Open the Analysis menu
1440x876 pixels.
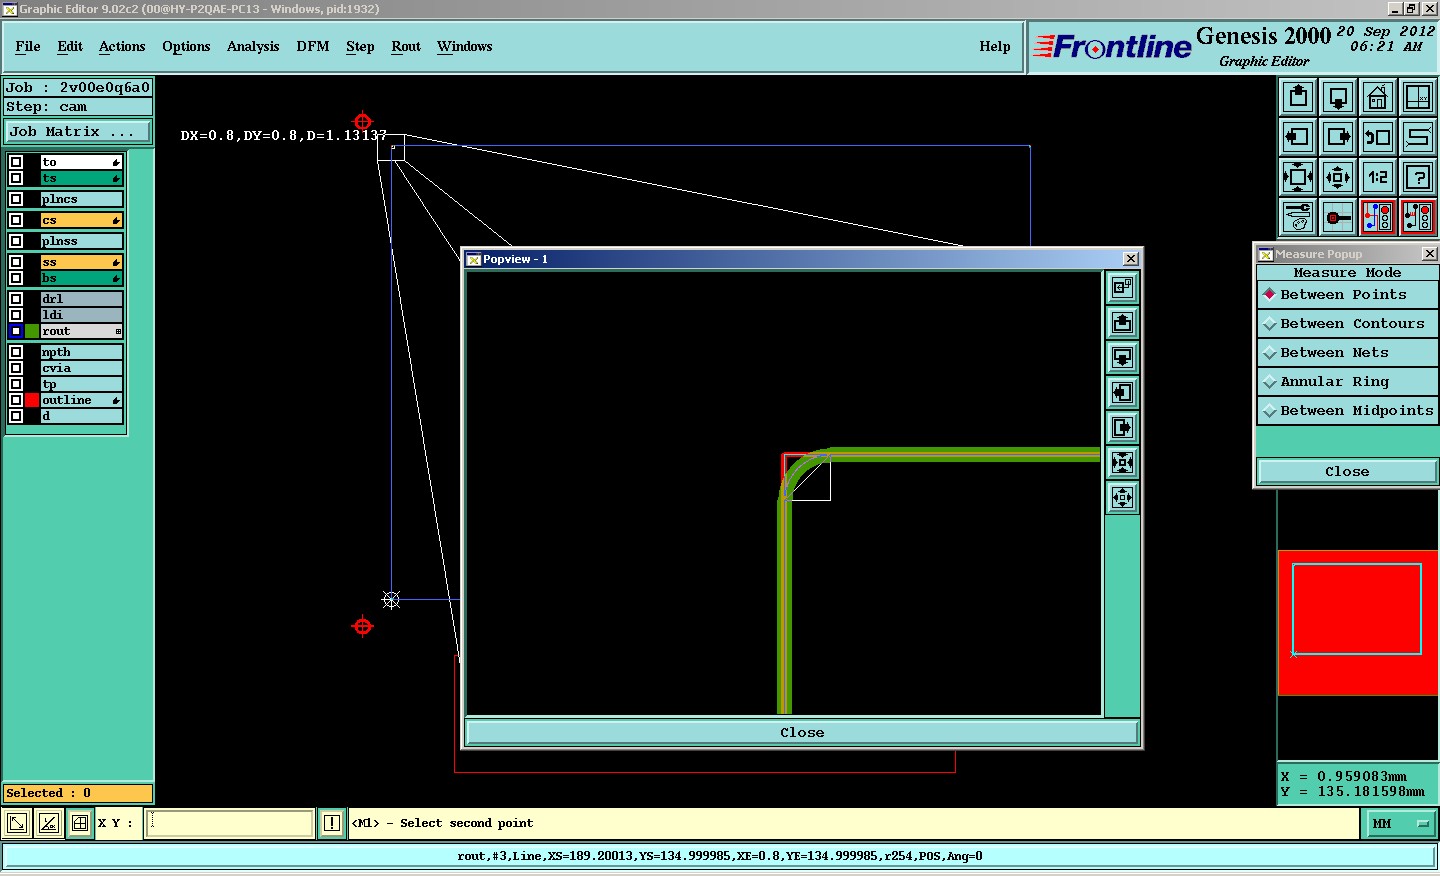pos(253,47)
